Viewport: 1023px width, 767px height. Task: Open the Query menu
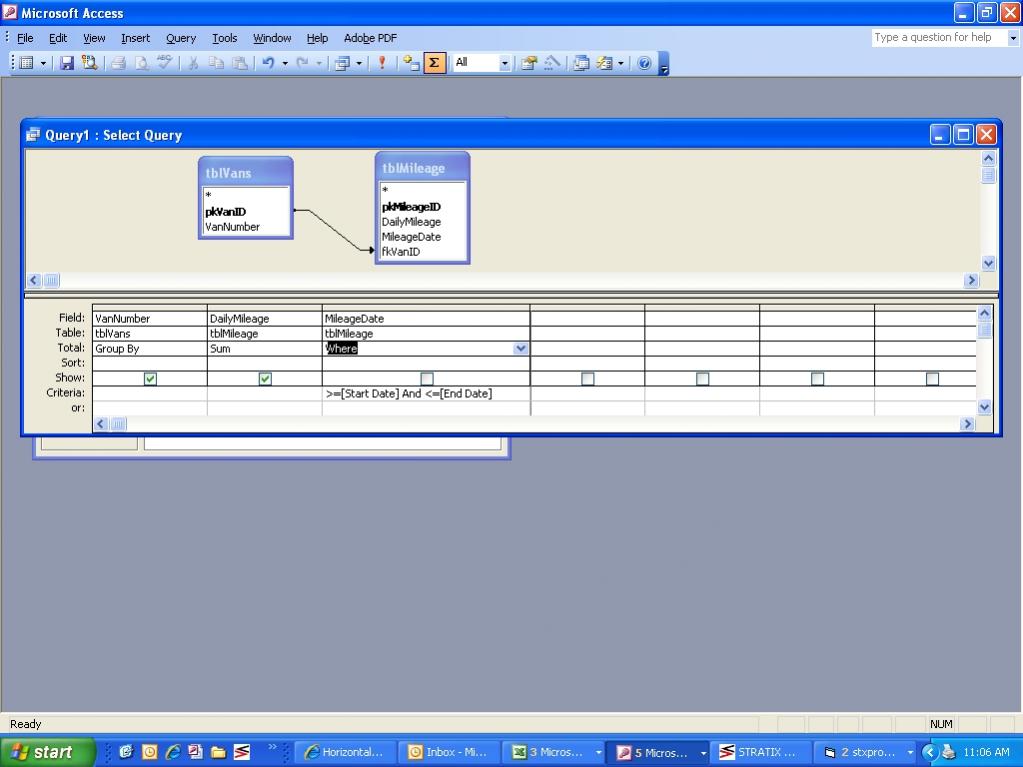point(181,38)
